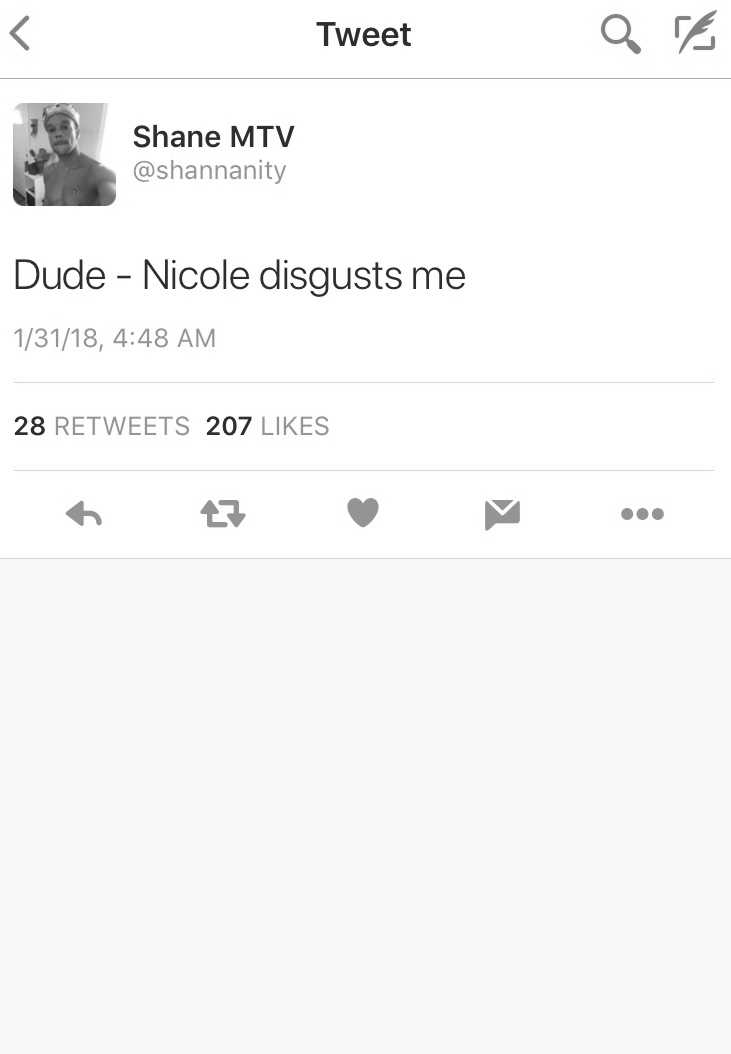Click the number 28 retweet count
731x1054 pixels.
click(x=30, y=426)
